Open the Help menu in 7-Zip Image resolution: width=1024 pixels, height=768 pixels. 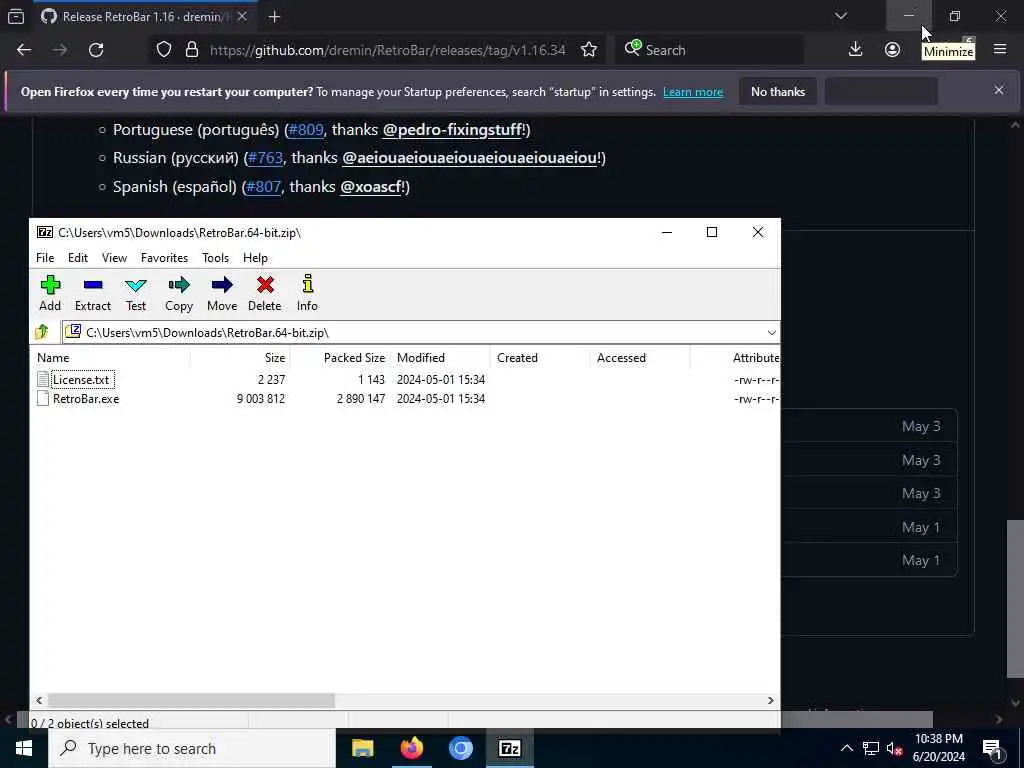coord(255,258)
